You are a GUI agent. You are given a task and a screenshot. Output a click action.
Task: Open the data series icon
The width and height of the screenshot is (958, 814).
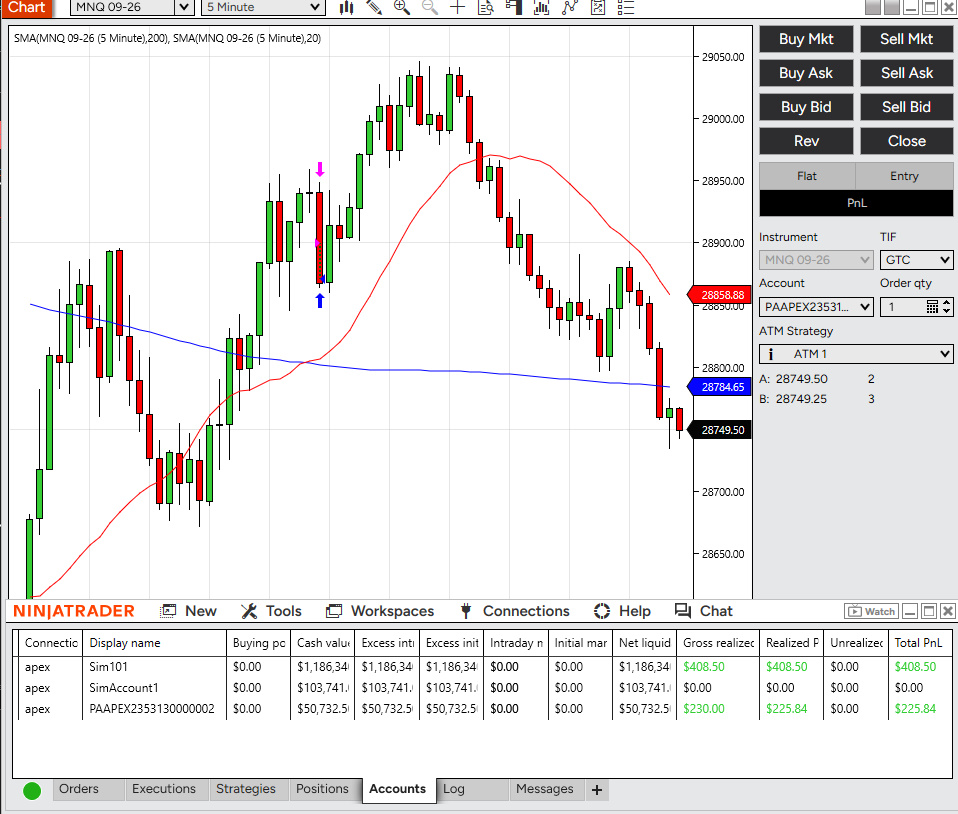coord(541,7)
